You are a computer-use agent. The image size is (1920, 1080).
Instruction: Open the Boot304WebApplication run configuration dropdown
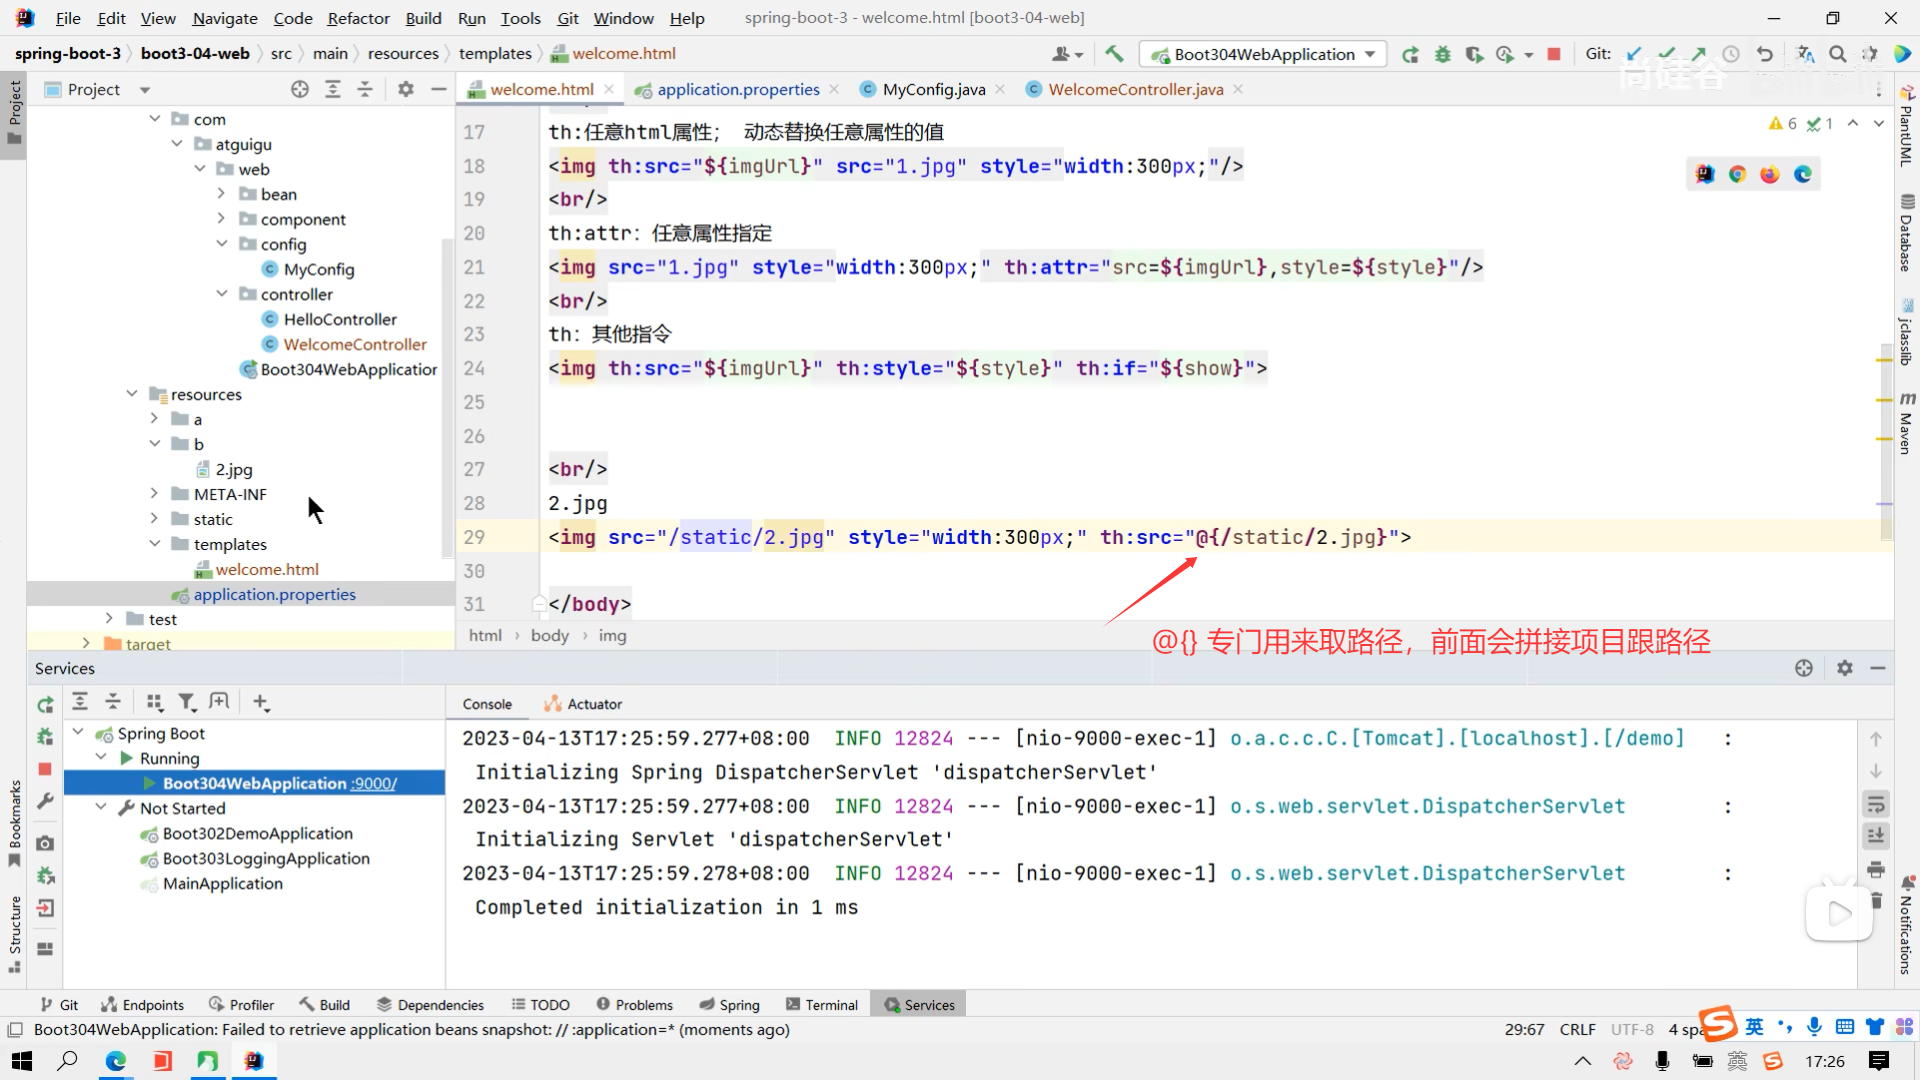(1369, 54)
